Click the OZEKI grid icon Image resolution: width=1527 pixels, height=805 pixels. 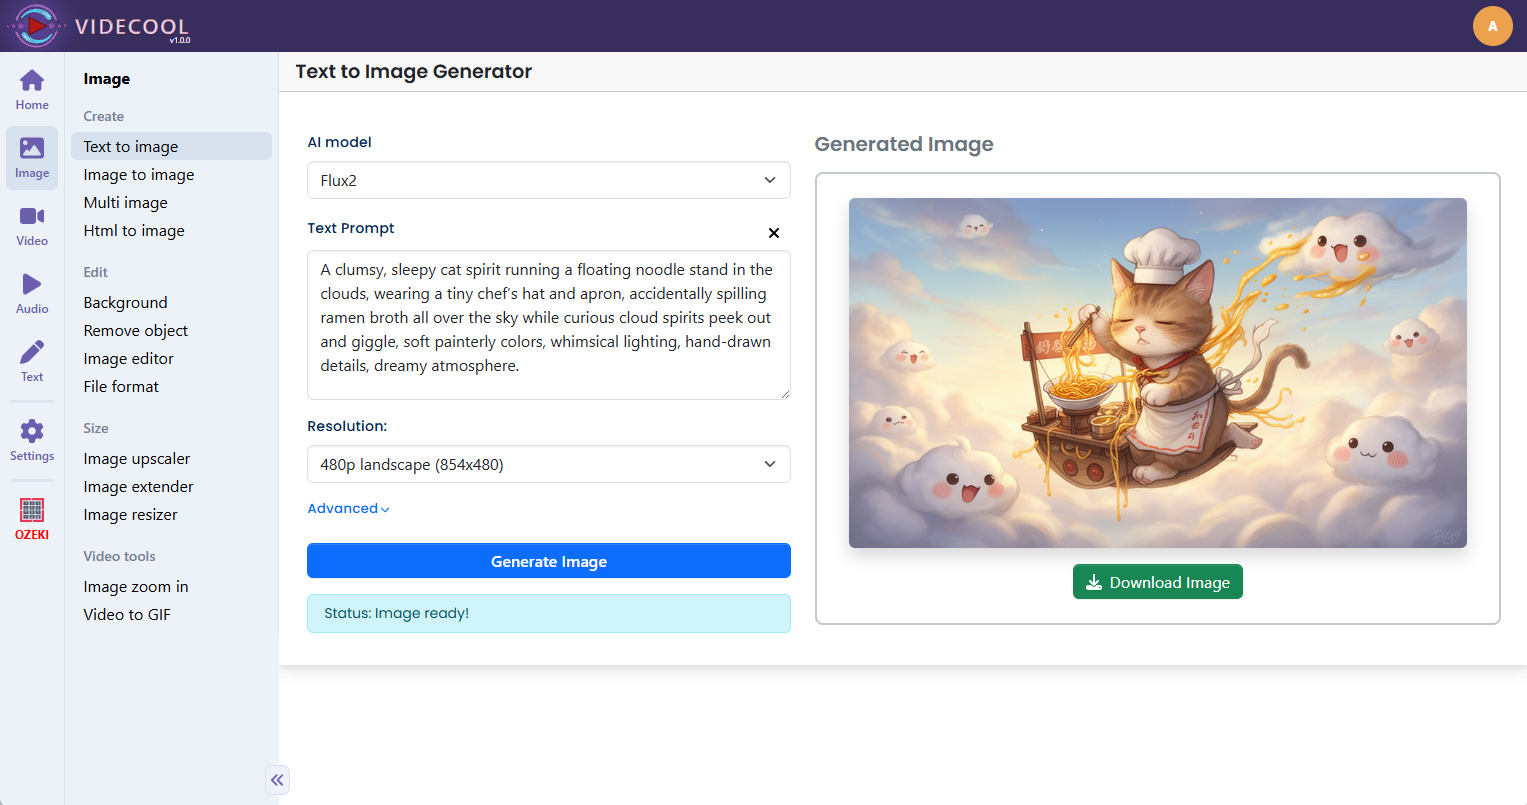coord(32,510)
